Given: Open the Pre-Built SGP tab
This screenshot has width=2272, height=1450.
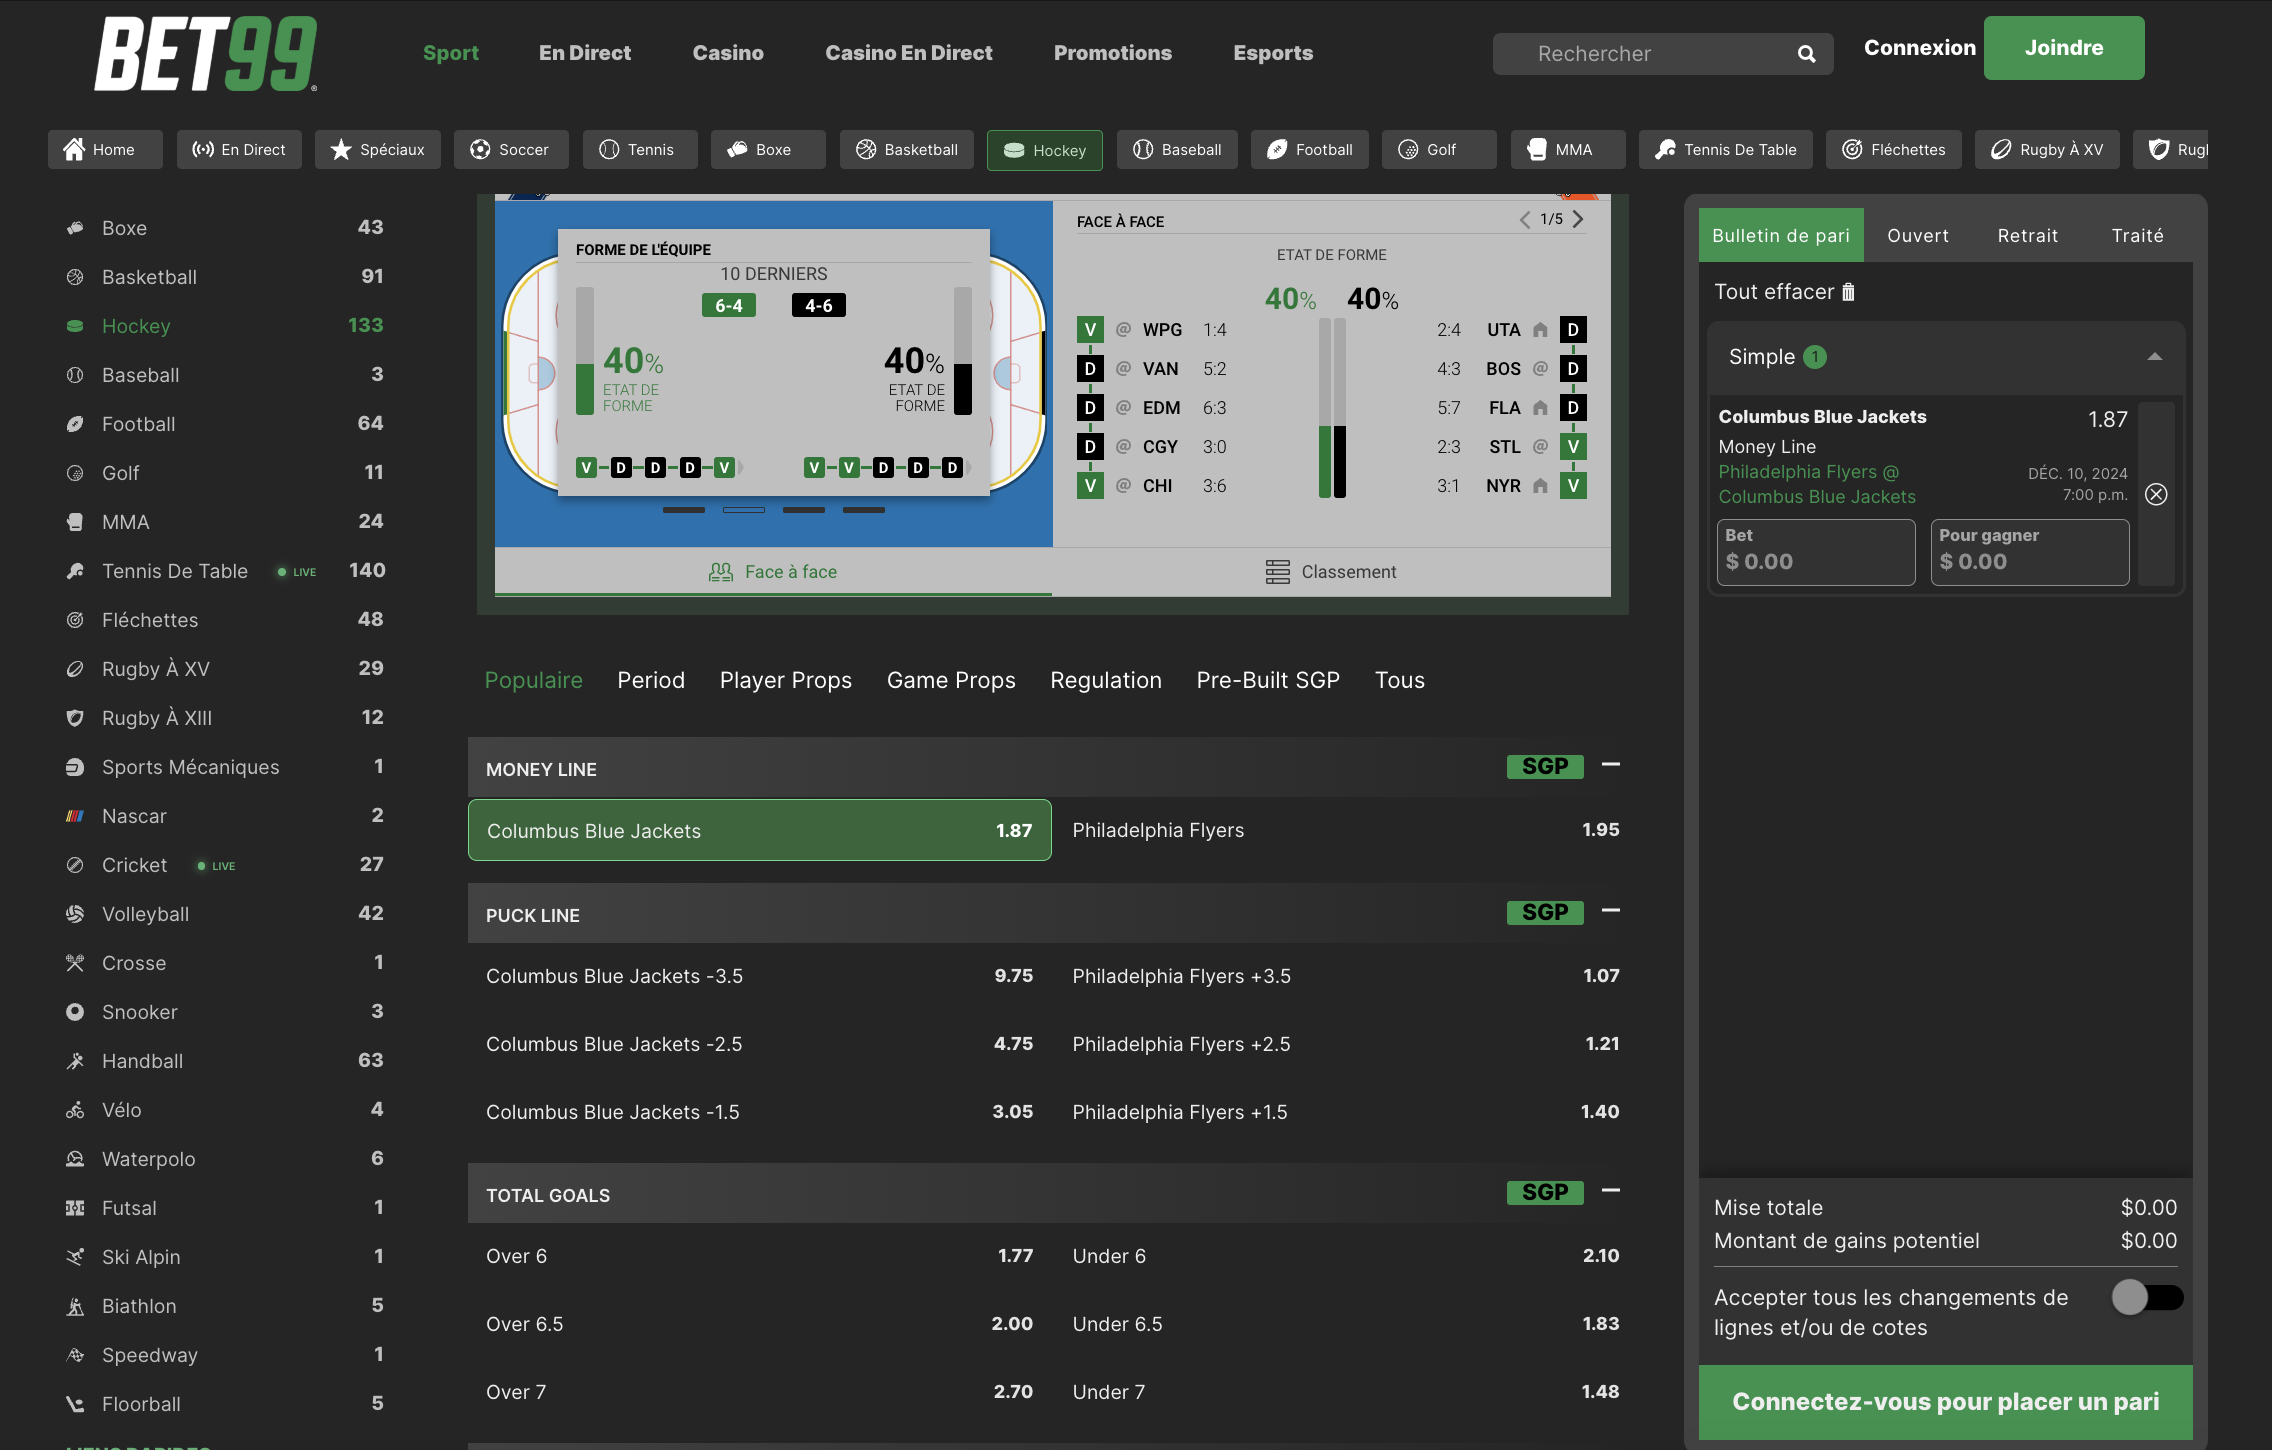Looking at the screenshot, I should click(x=1268, y=680).
